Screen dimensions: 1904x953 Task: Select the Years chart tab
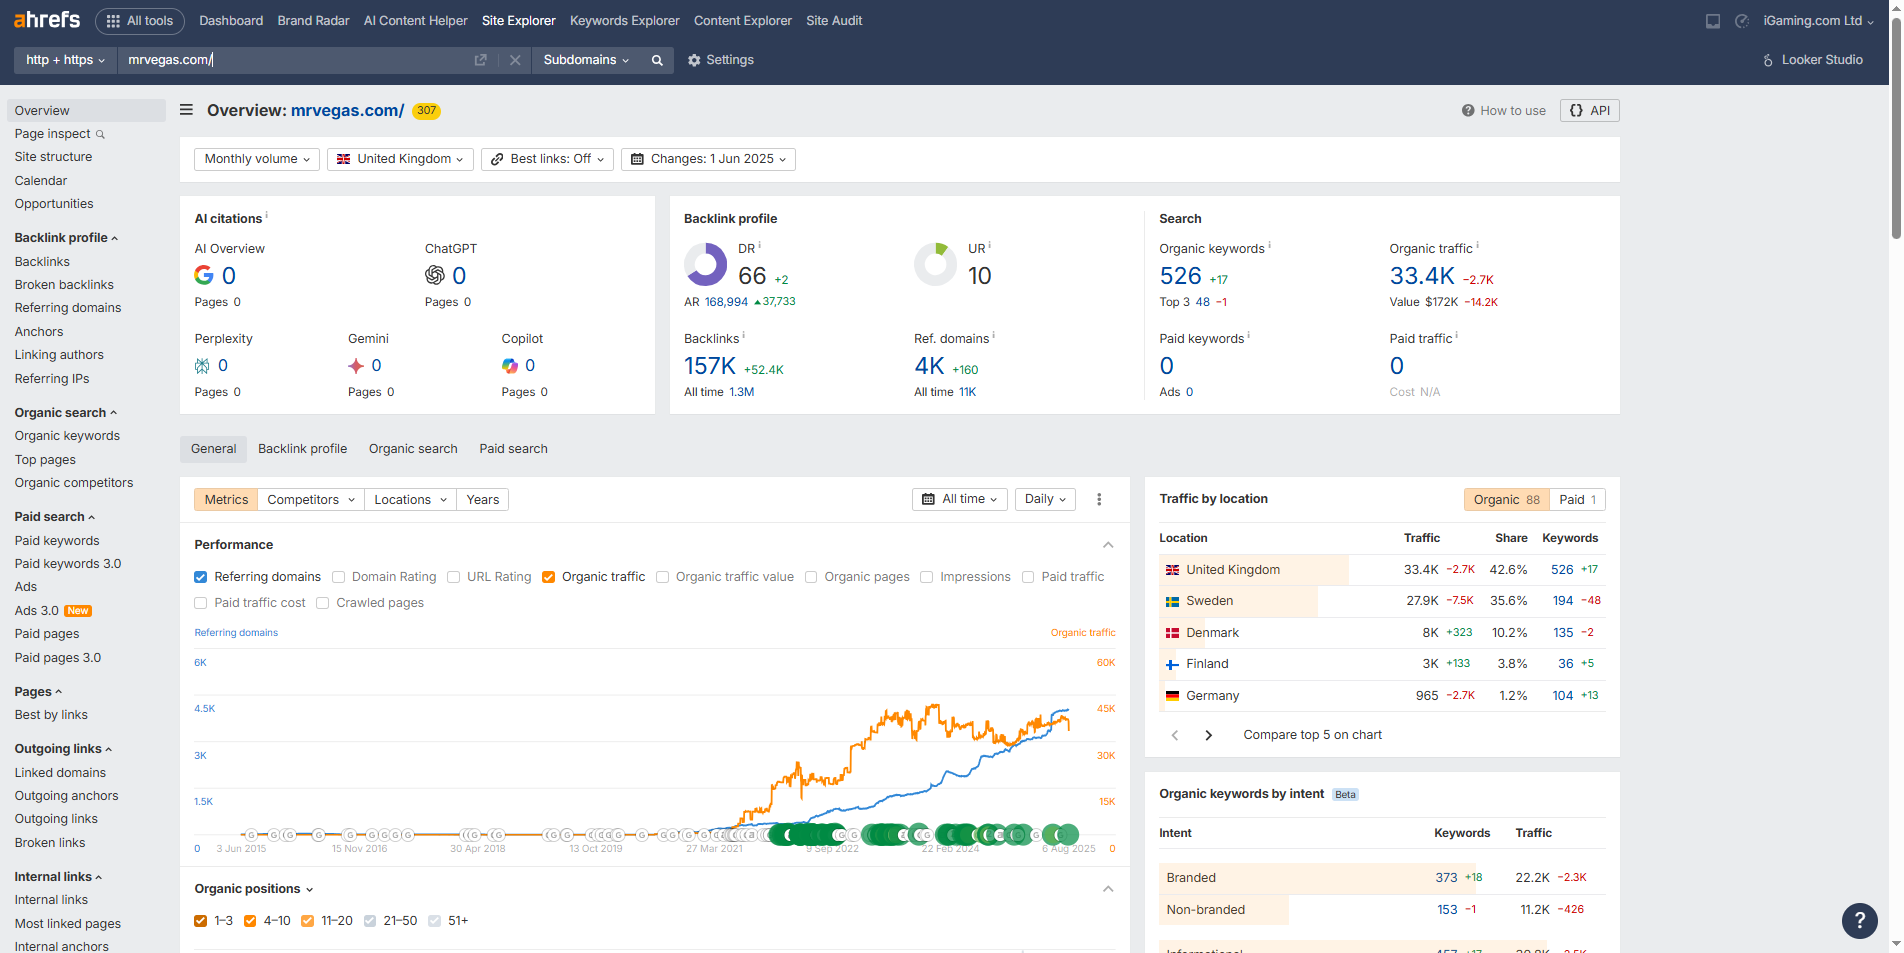(x=483, y=500)
